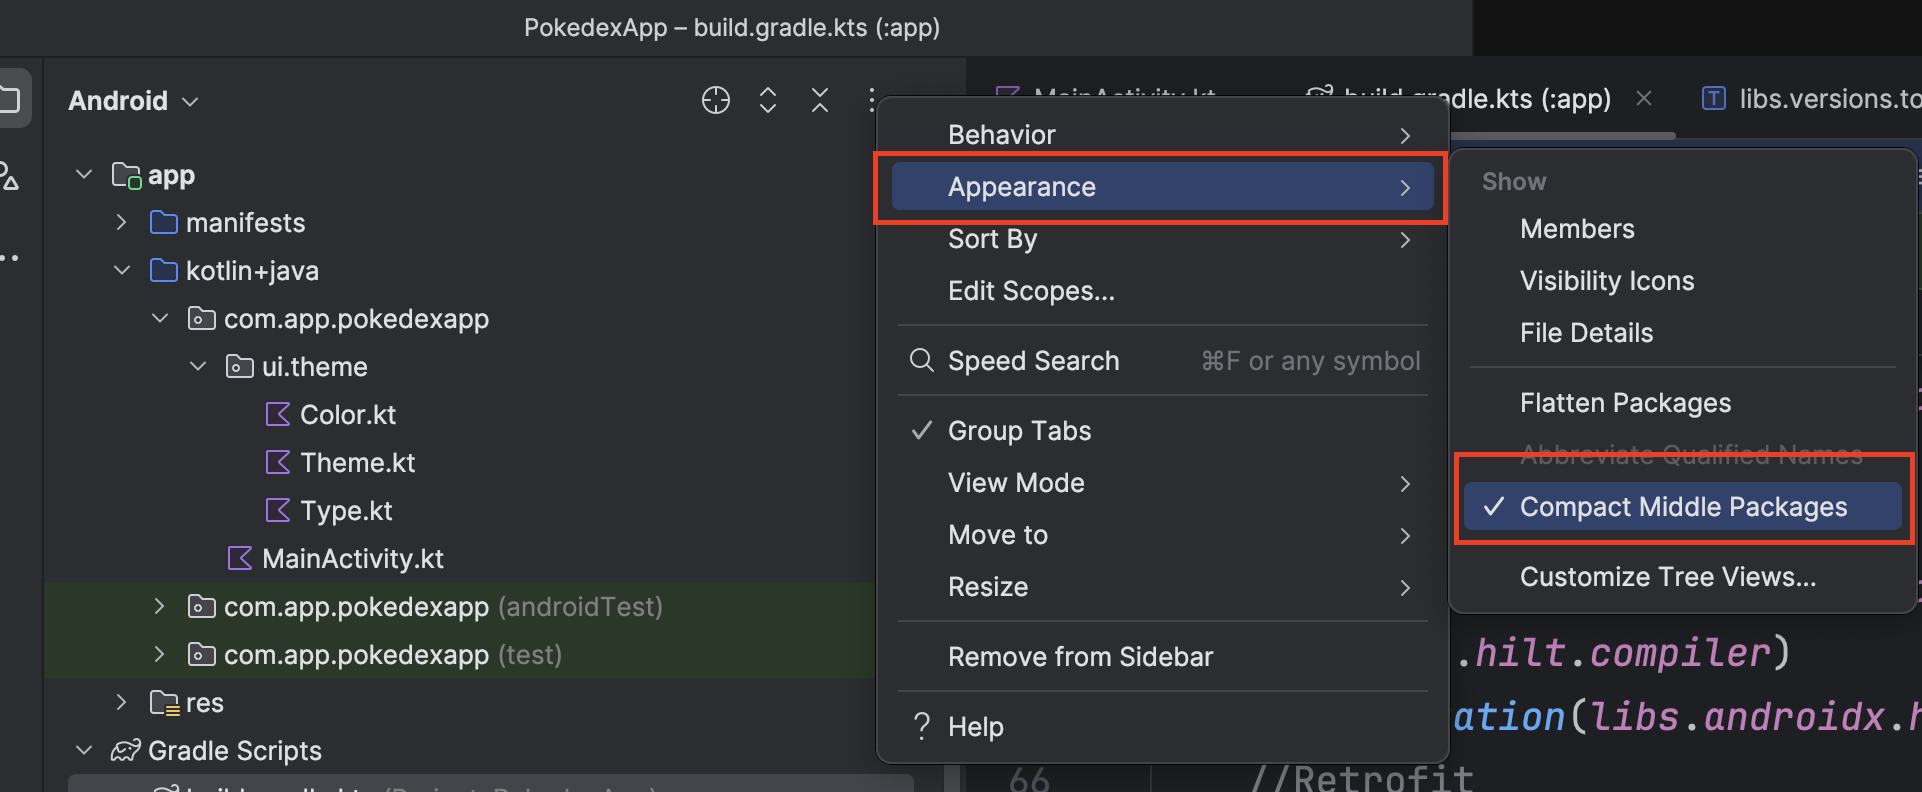The image size is (1922, 792).
Task: Click the Collapse All icon in Project panel
Action: click(x=820, y=100)
